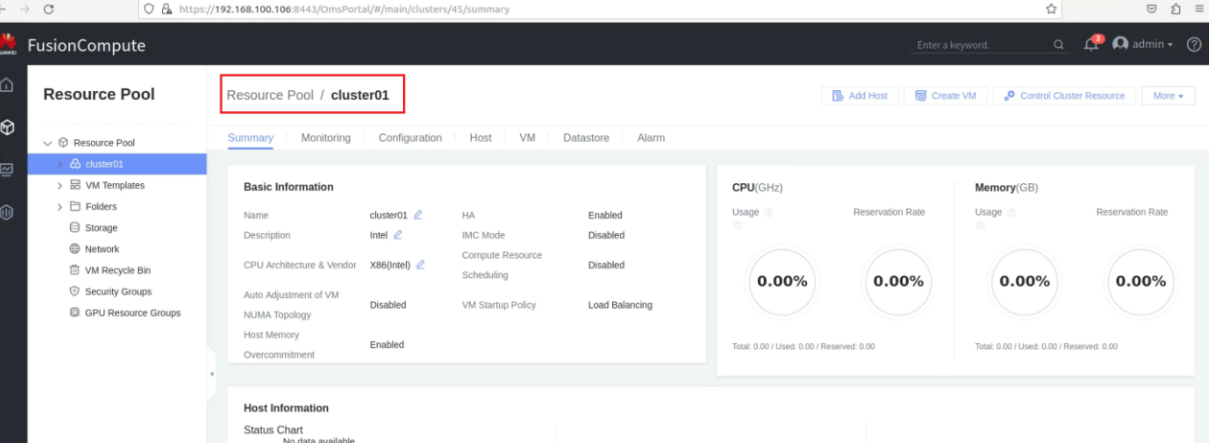Collapse the left navigation panel handle

tap(211, 374)
